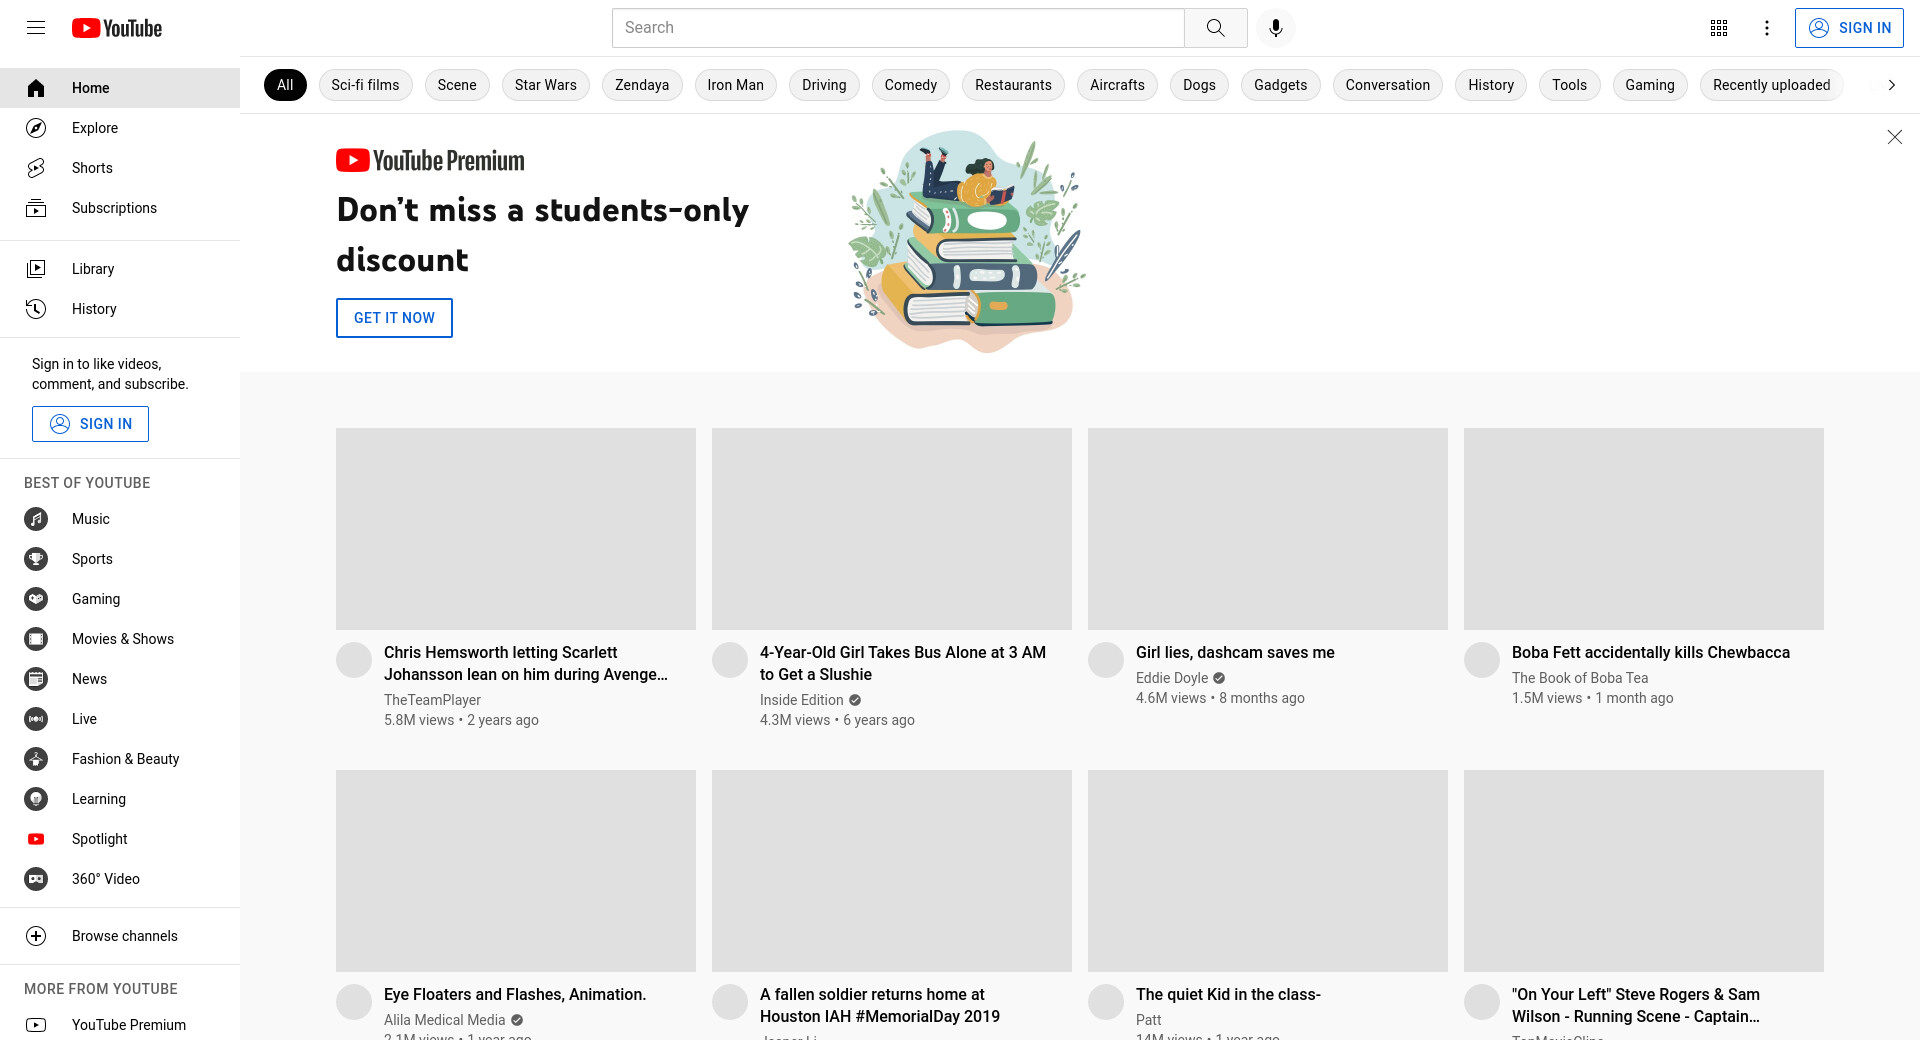The width and height of the screenshot is (1920, 1040).
Task: Open the Eddie Doyle channel link
Action: (x=1172, y=678)
